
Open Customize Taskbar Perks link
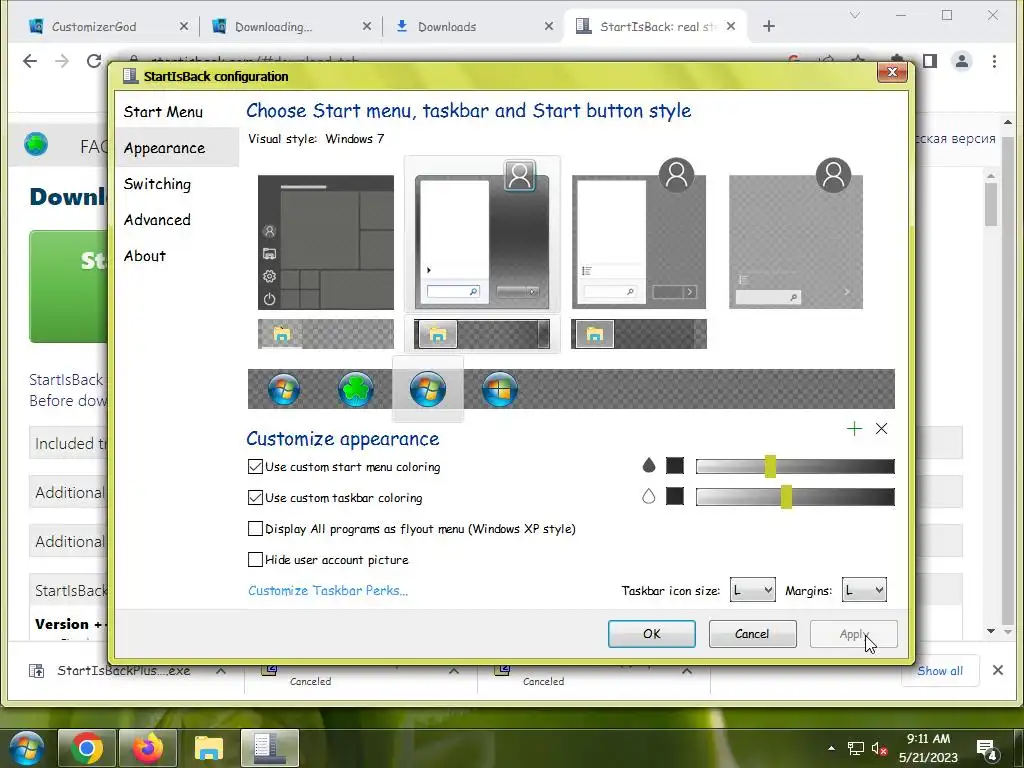[x=328, y=590]
